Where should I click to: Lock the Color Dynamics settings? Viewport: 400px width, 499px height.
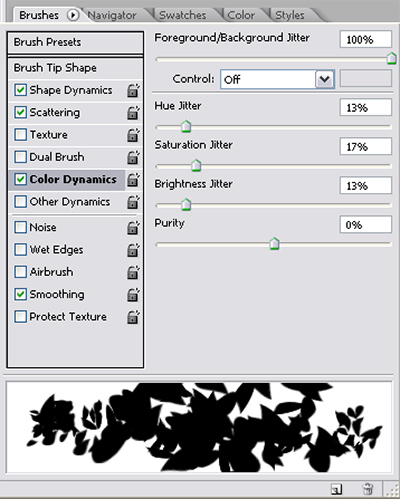click(133, 180)
